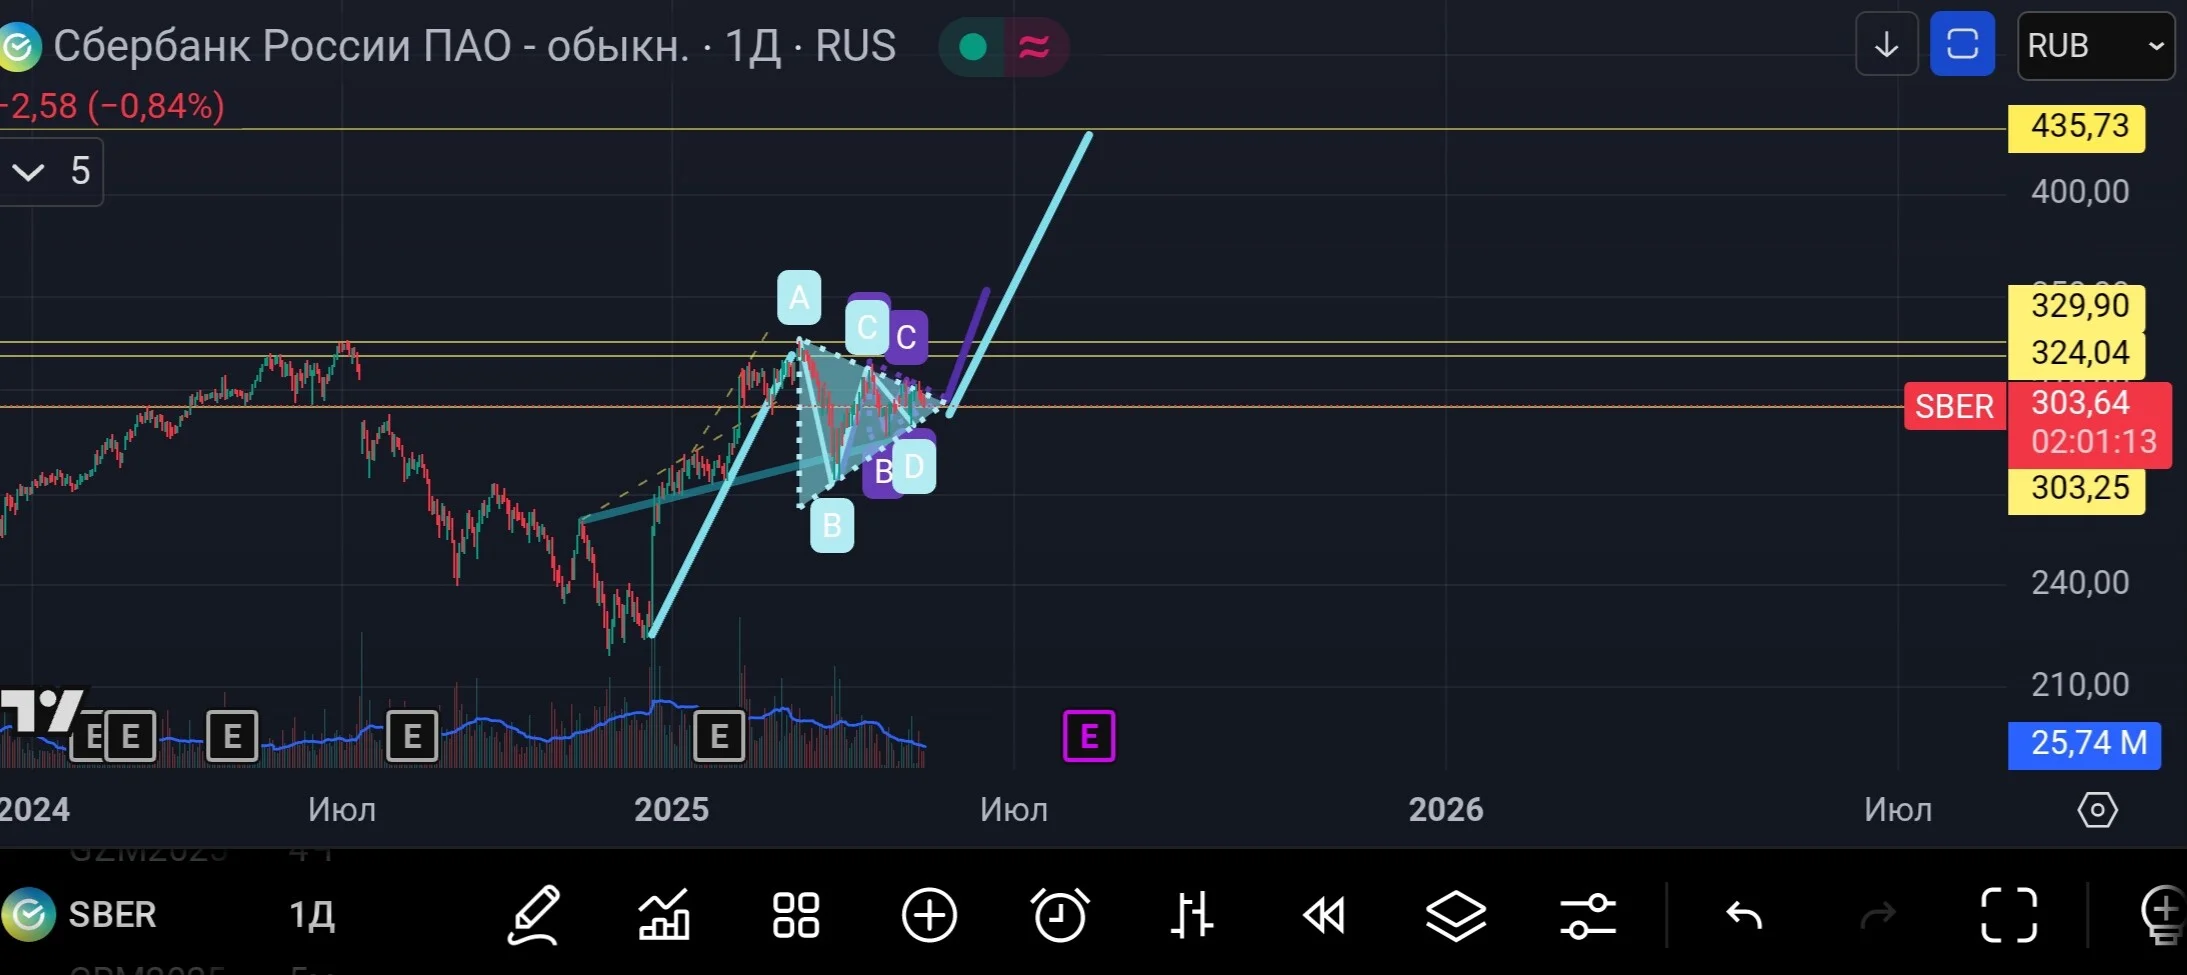Change the 1Д interval in bottom toolbar
Screen dimensions: 2187x975
coord(312,915)
